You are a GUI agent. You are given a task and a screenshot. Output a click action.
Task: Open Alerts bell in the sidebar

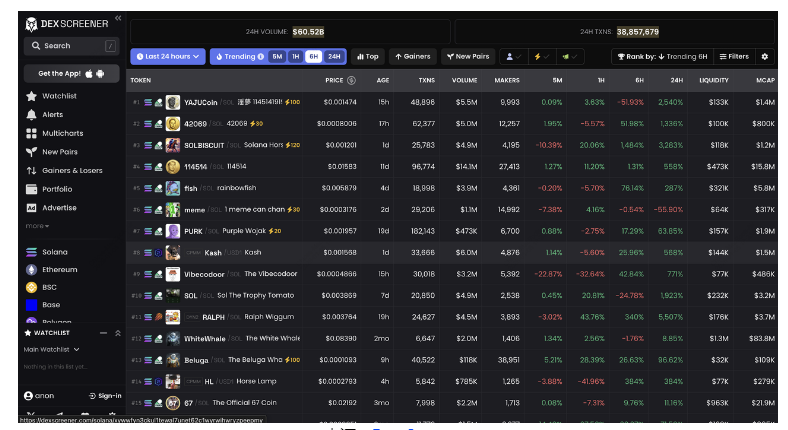[x=31, y=115]
